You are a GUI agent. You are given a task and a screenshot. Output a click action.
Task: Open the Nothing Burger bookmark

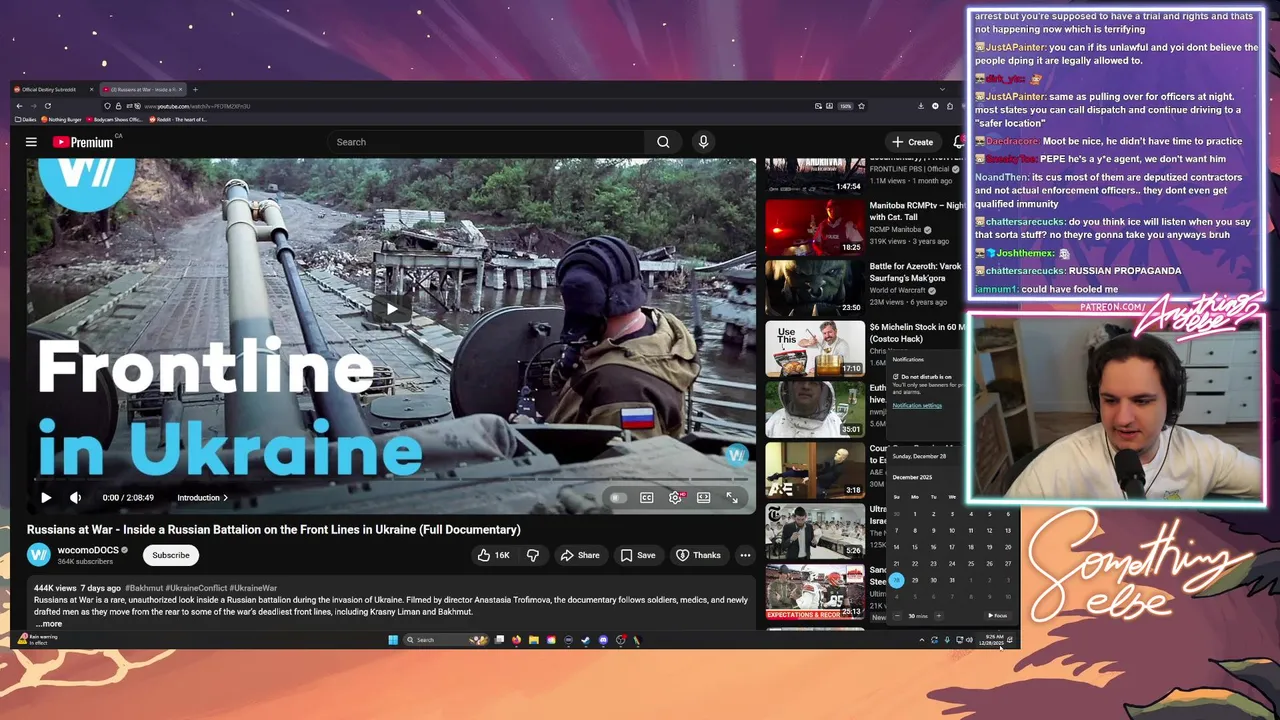(x=62, y=119)
